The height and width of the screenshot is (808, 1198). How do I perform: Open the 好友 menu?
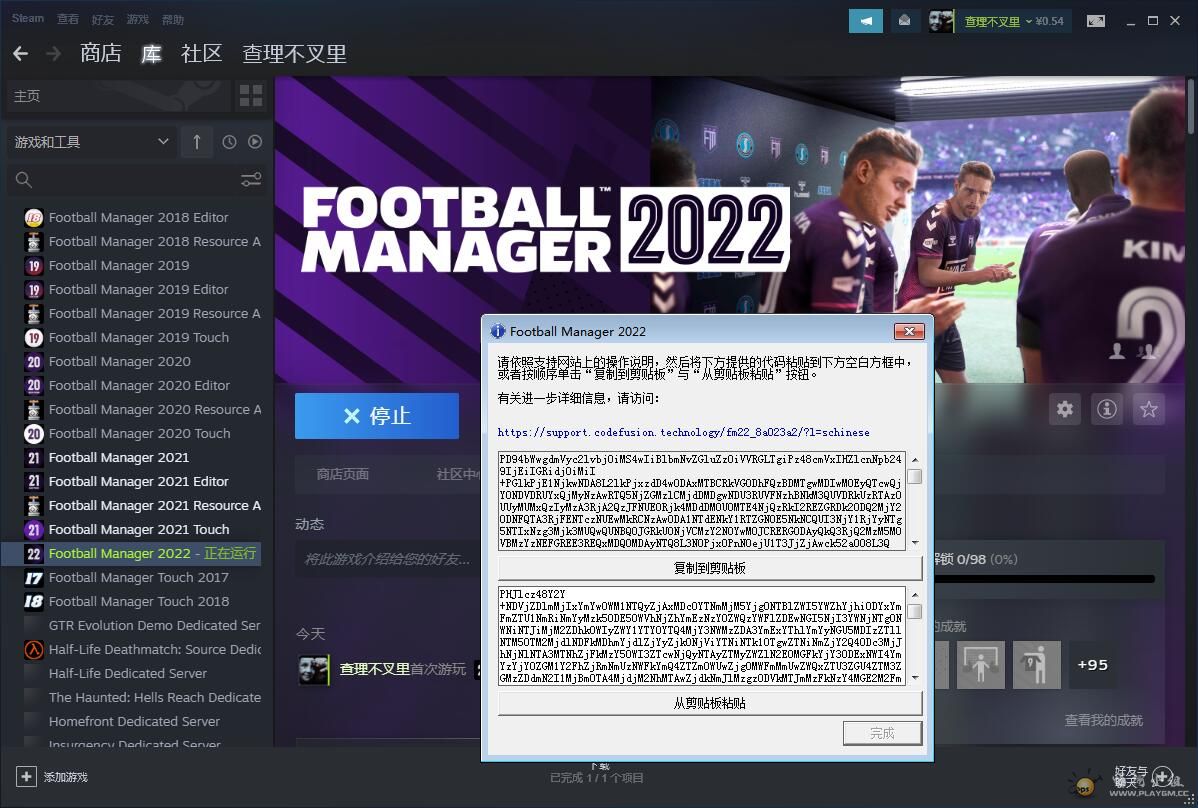[x=102, y=19]
